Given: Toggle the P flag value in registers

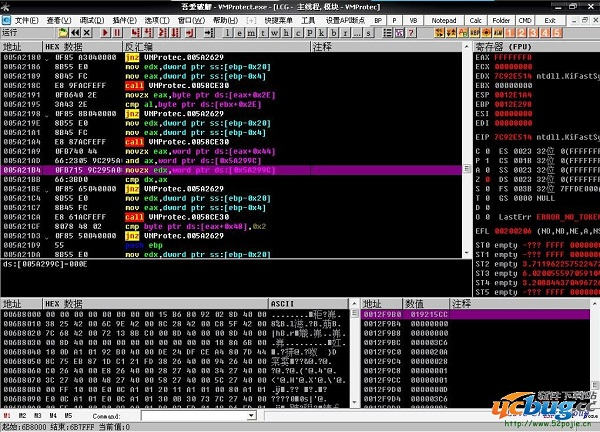Looking at the screenshot, I should coord(488,161).
